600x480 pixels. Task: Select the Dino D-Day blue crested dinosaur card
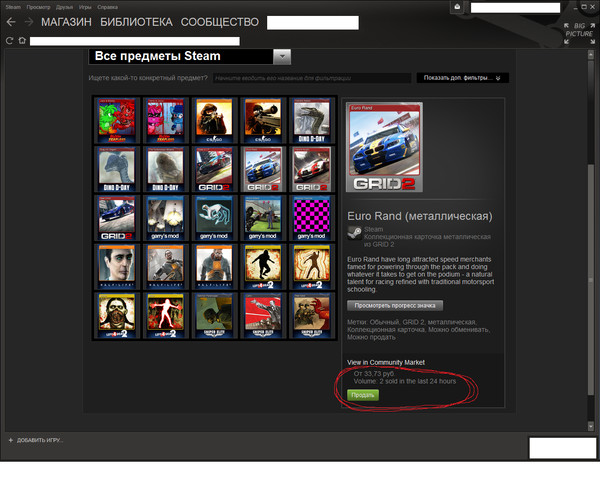(x=117, y=169)
